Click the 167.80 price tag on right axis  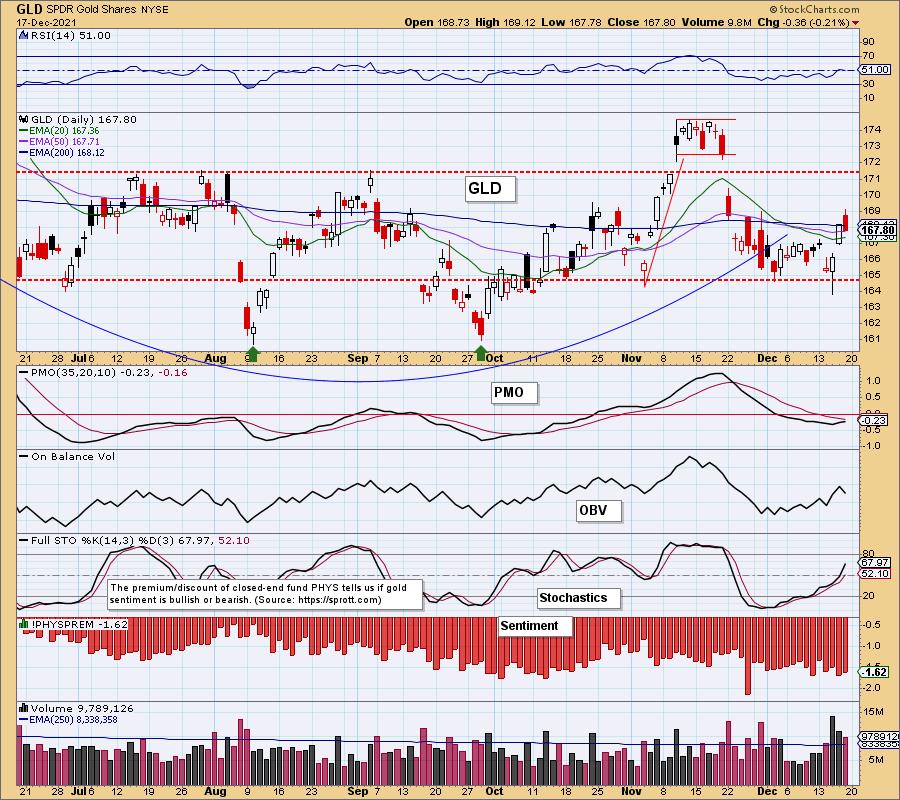(x=878, y=231)
